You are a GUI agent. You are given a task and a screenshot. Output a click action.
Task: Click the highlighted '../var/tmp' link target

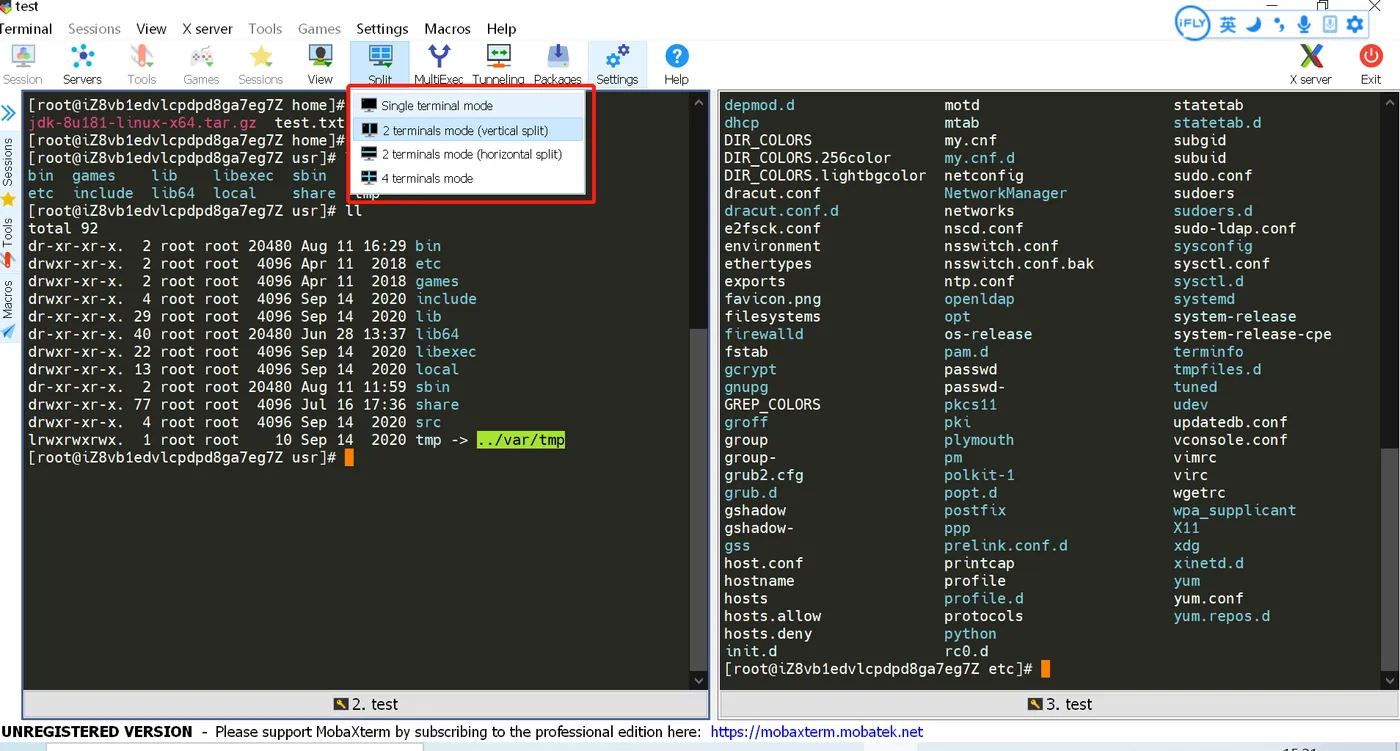[x=521, y=440]
